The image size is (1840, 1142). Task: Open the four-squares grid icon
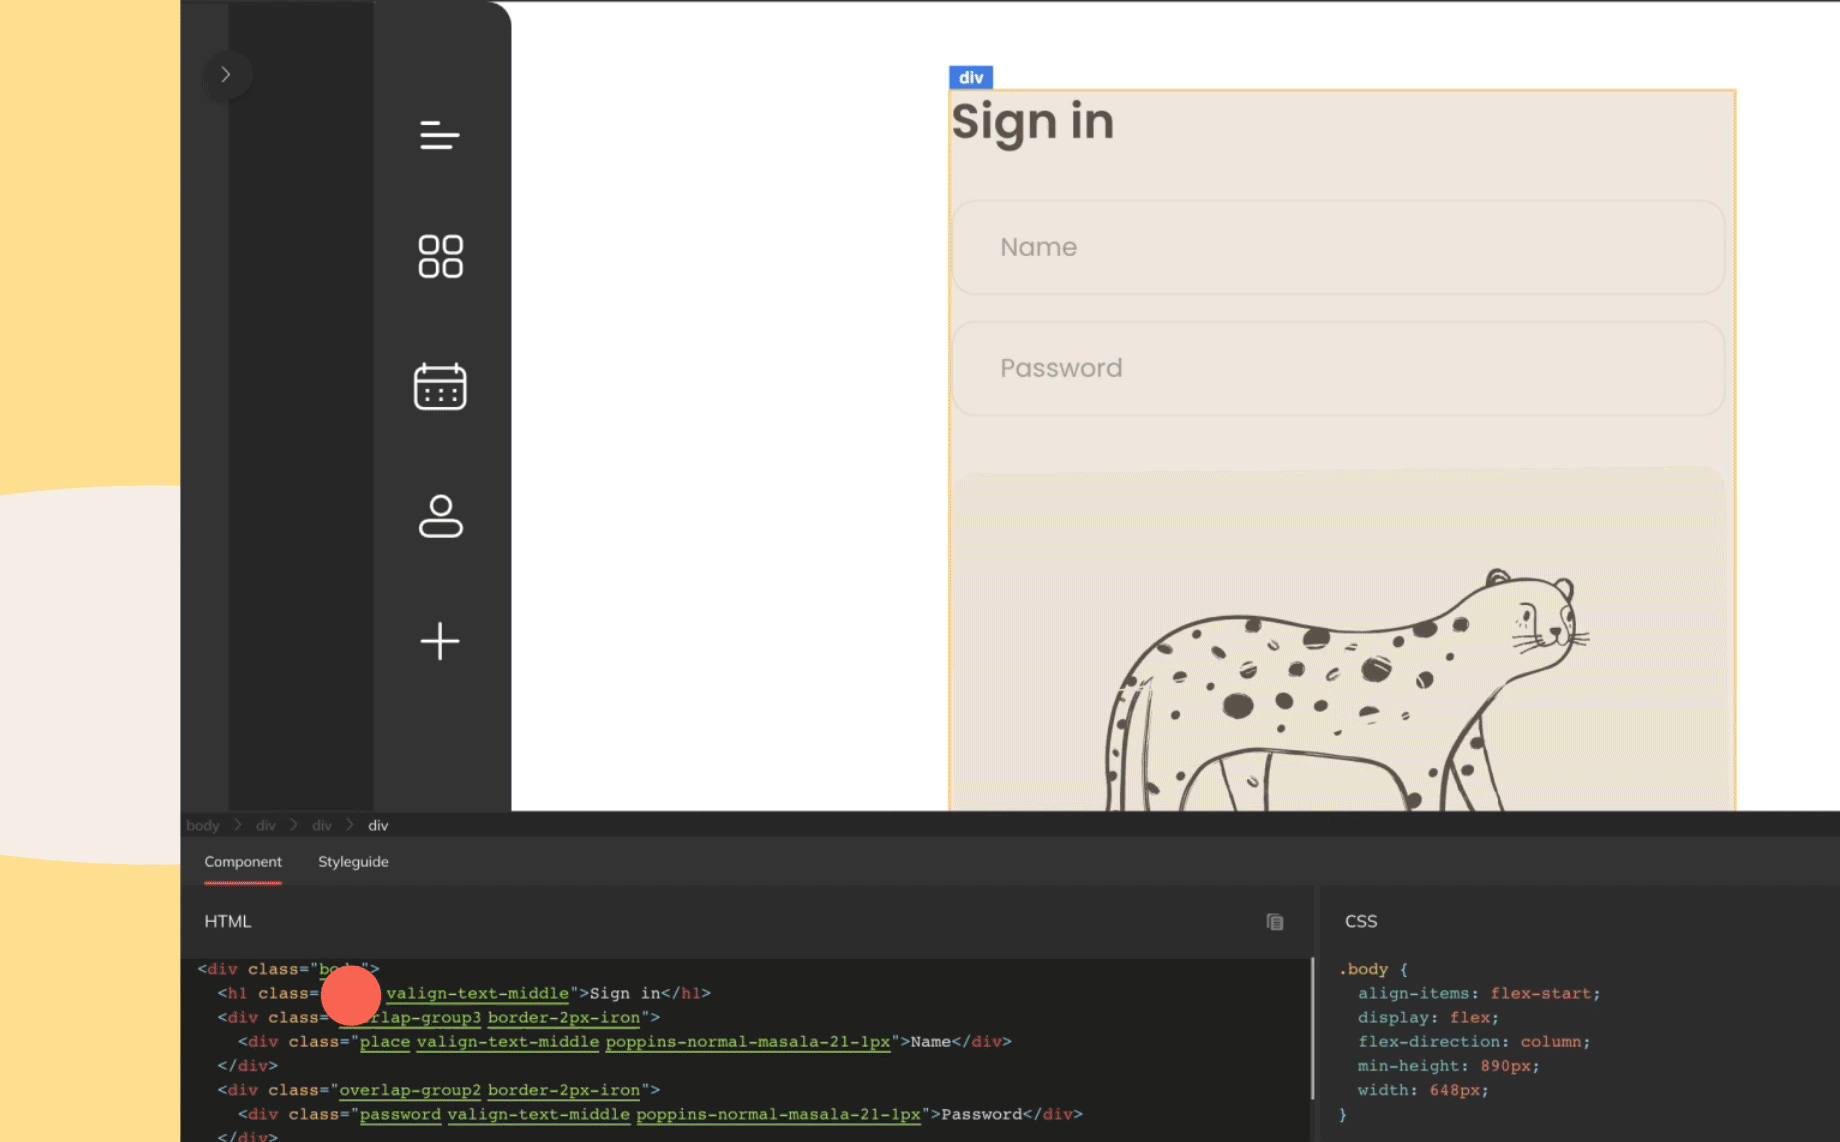tap(440, 257)
